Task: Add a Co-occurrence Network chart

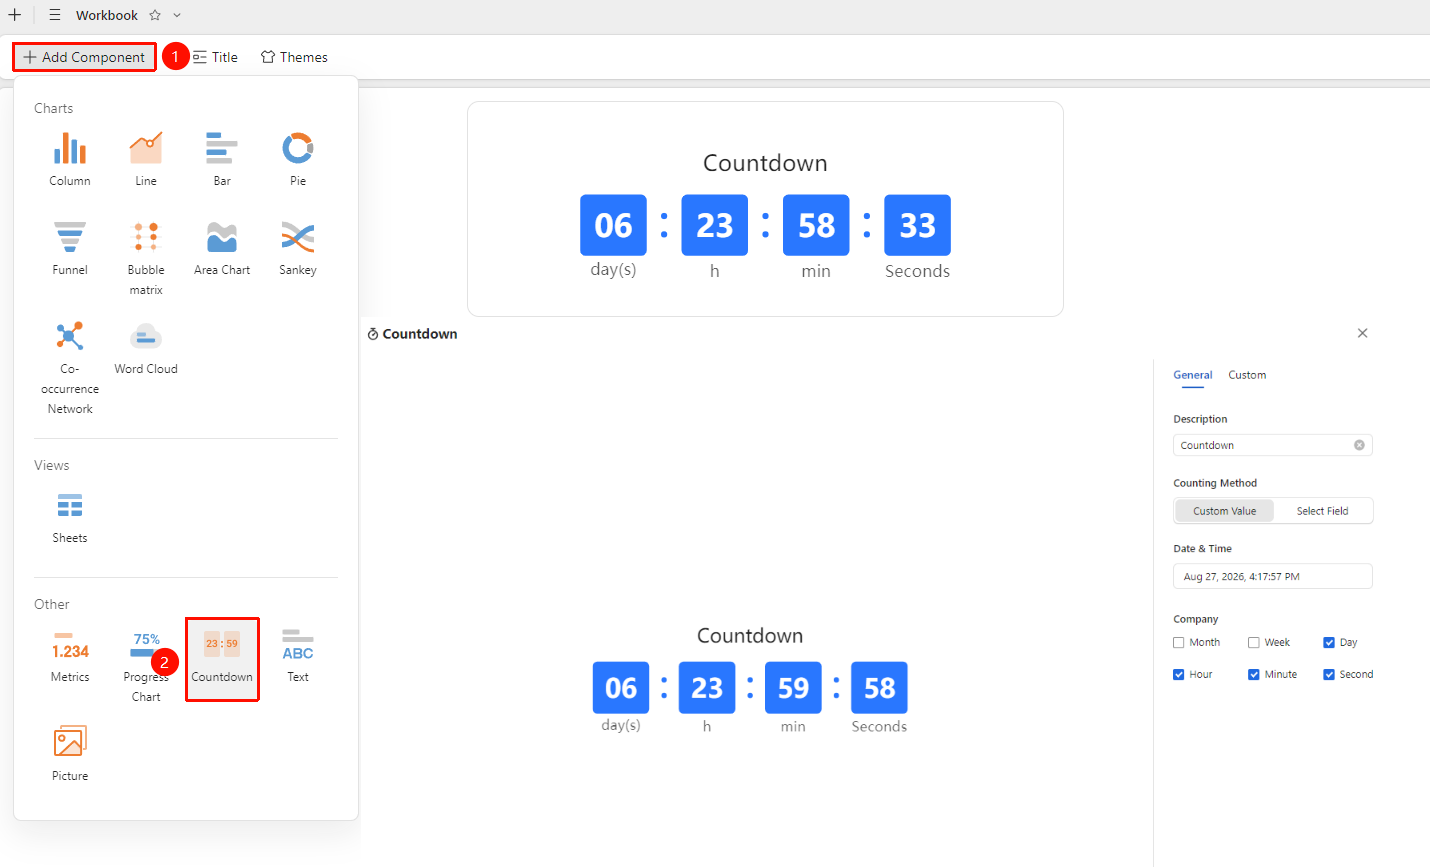Action: 70,367
